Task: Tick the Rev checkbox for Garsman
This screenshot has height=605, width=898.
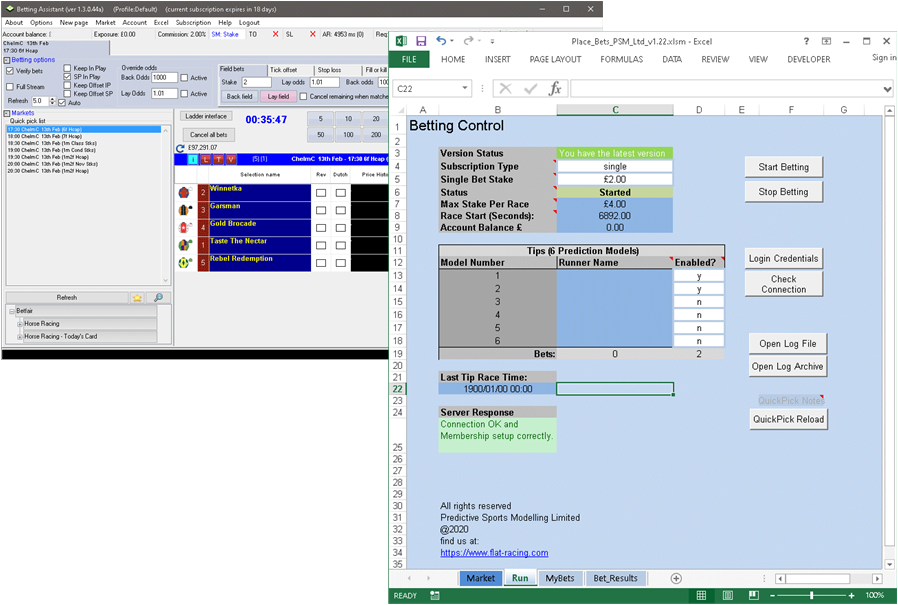Action: click(321, 210)
